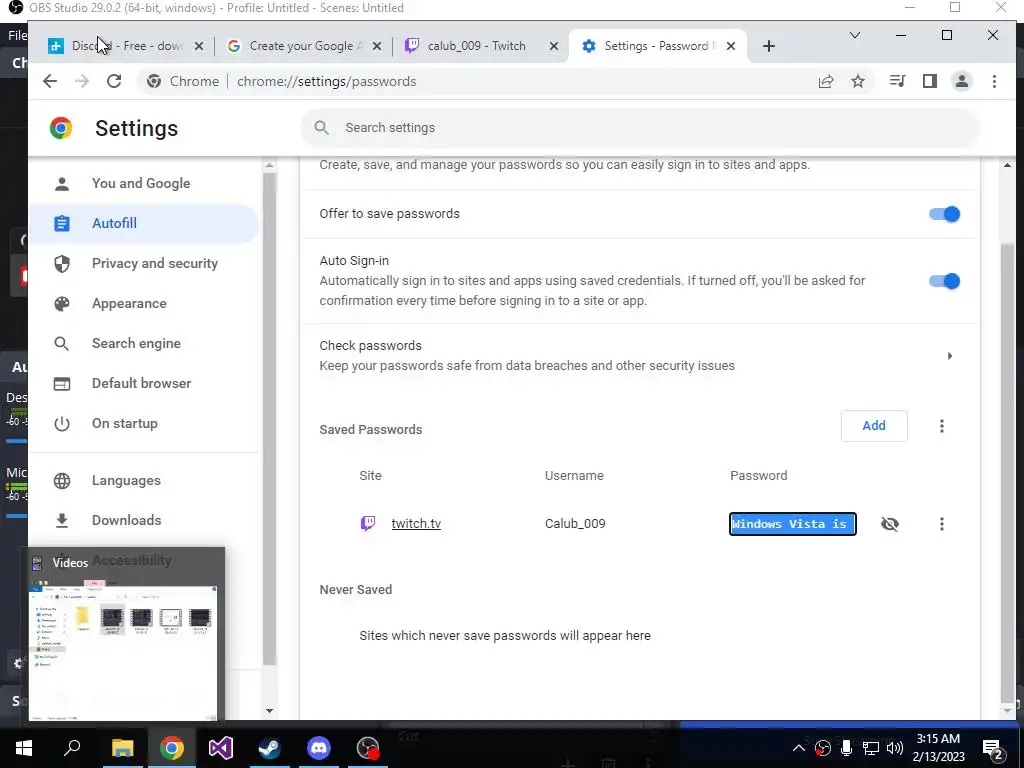
Task: Disable the Auto Sign-in toggle
Action: click(944, 281)
